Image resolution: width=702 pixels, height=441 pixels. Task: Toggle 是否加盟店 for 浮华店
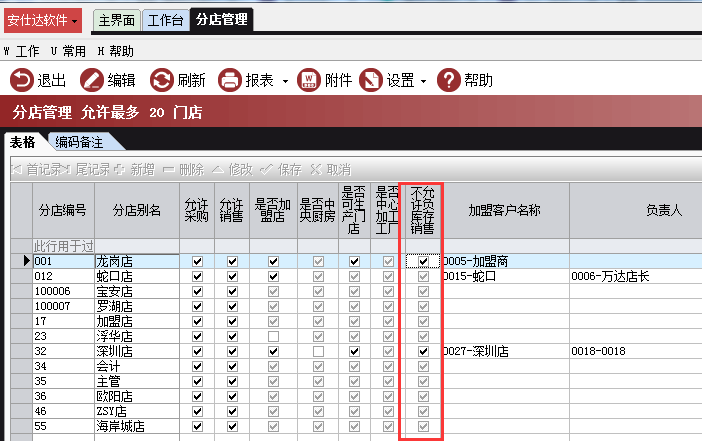(x=273, y=336)
